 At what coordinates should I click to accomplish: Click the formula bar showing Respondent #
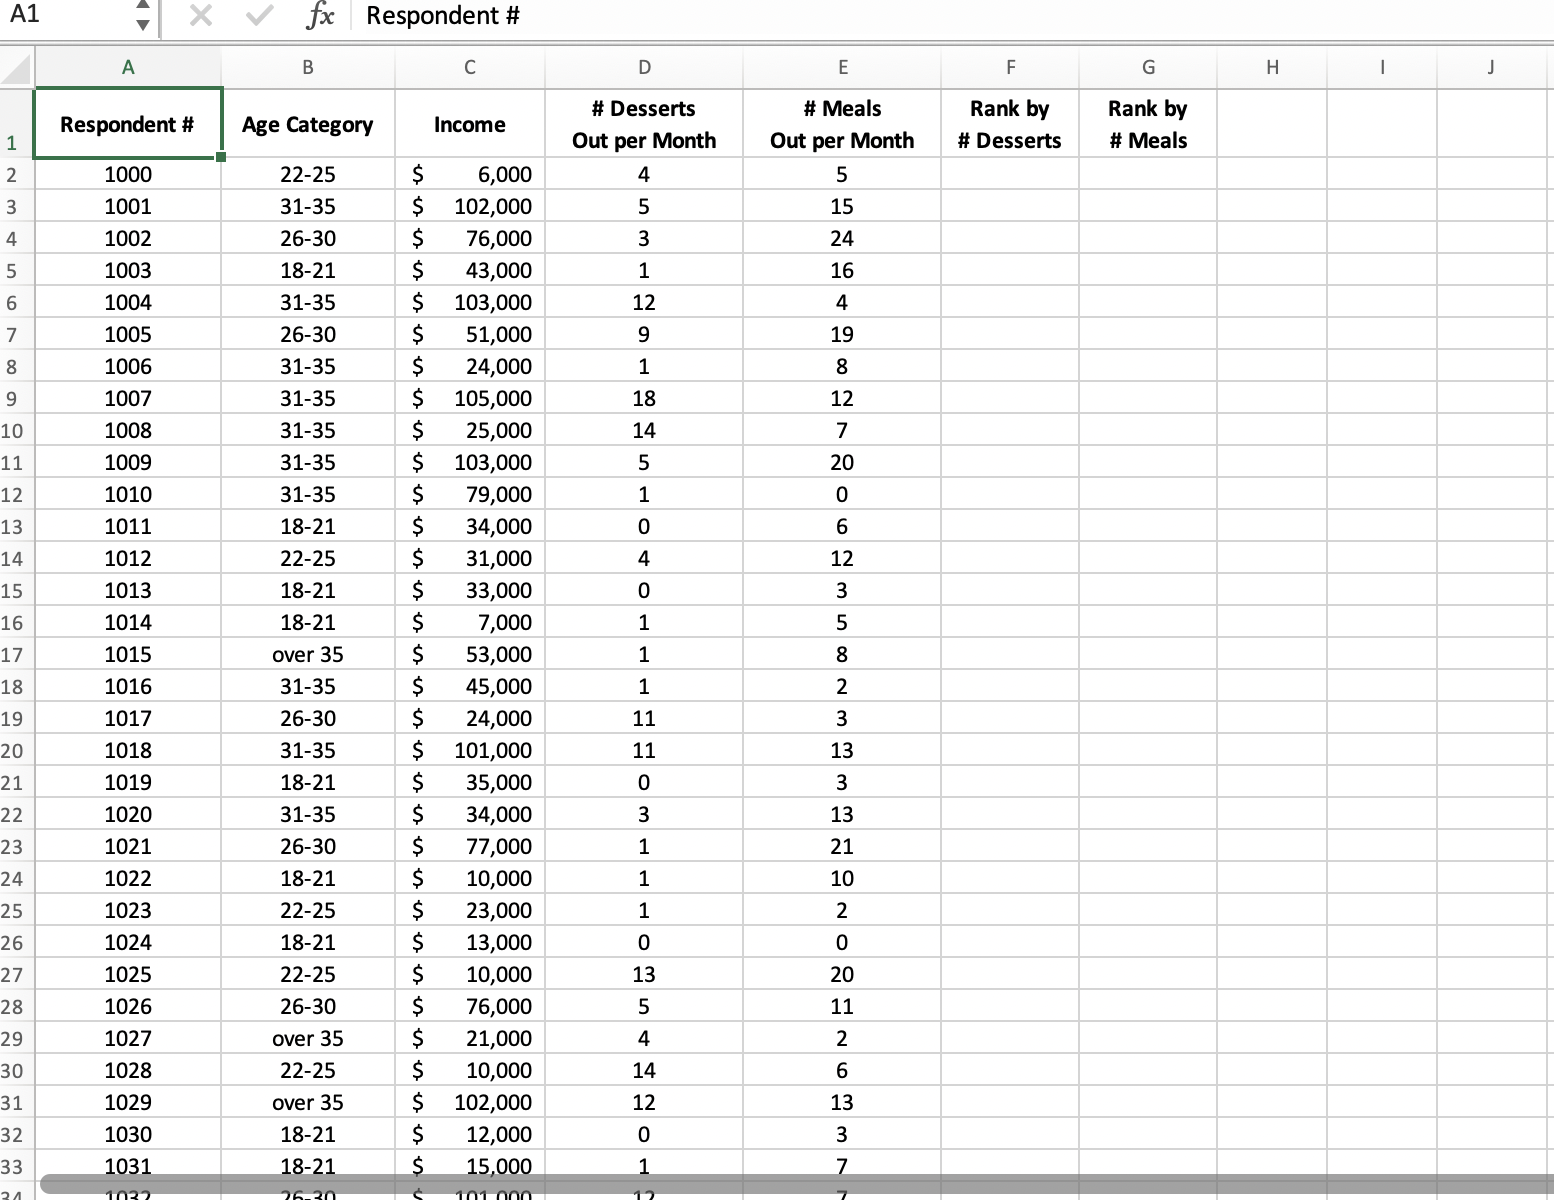pos(950,16)
